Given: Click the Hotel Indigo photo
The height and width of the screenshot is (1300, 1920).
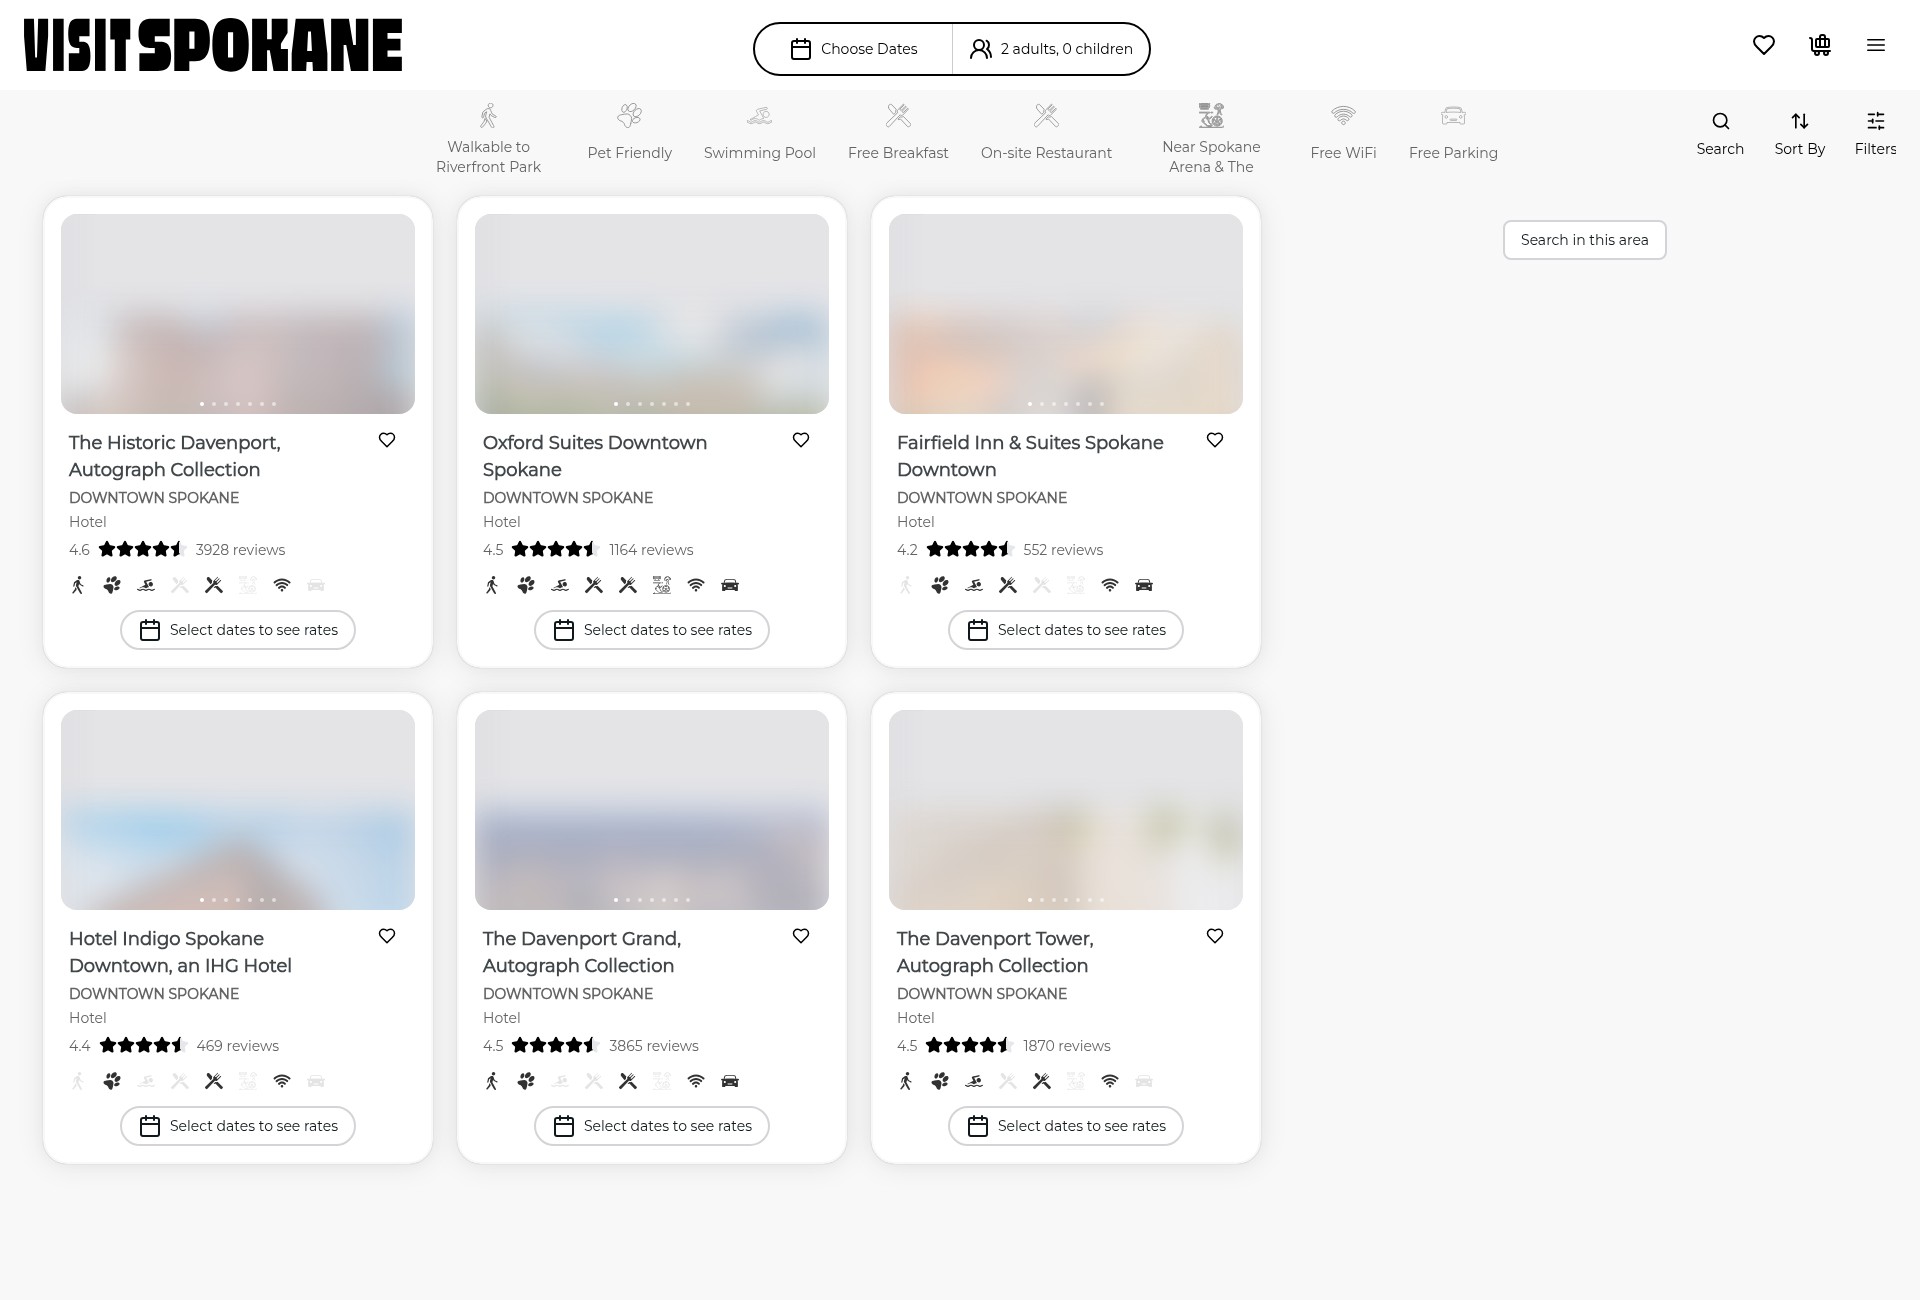Looking at the screenshot, I should click(x=238, y=810).
